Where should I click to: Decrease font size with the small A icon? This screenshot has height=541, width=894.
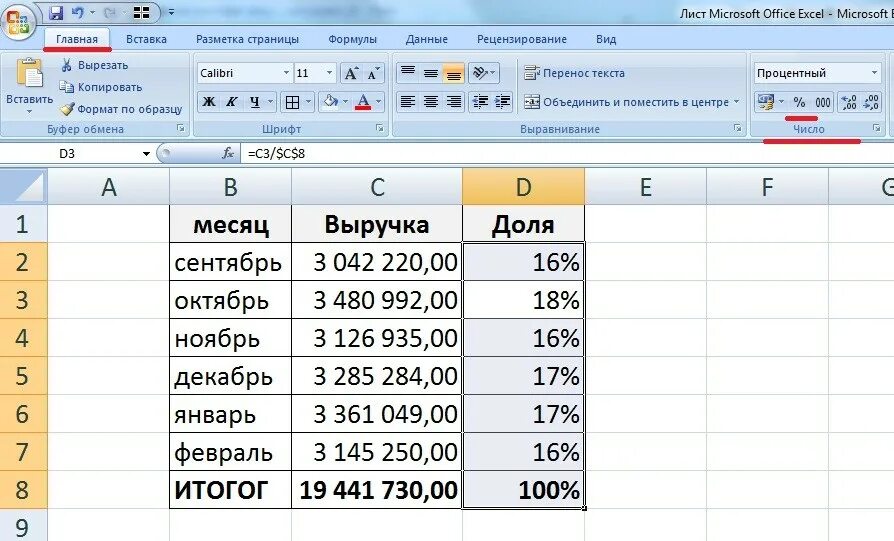[x=373, y=73]
